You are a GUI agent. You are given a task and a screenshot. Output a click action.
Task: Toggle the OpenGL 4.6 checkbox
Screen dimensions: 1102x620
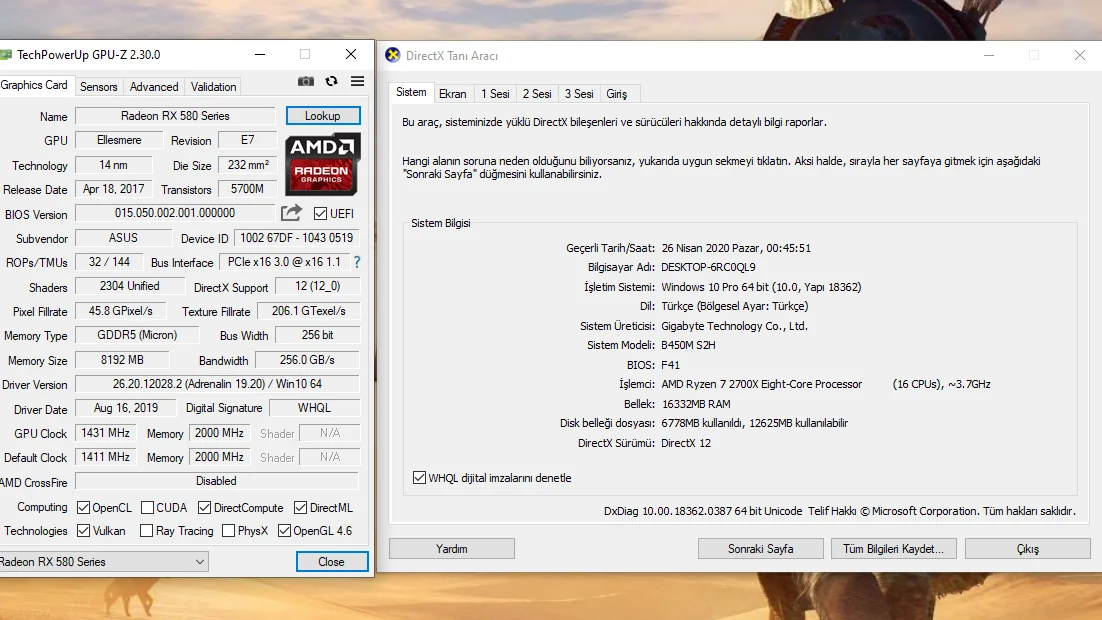click(285, 531)
